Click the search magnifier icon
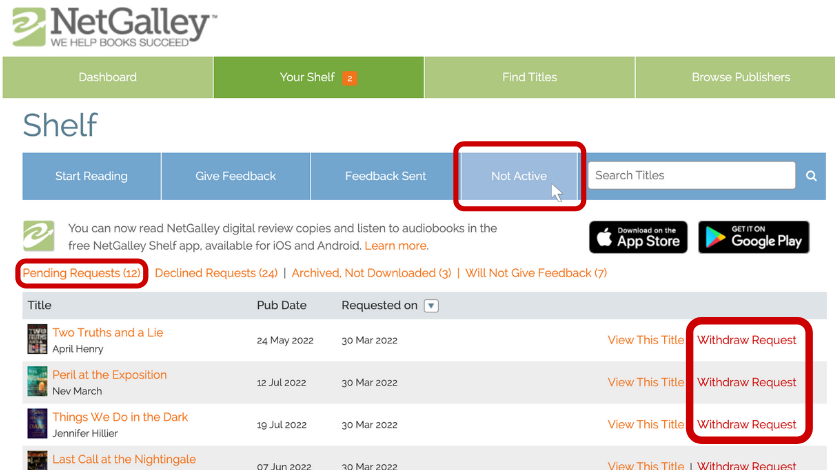Screen dimensions: 835x470 [x=811, y=176]
